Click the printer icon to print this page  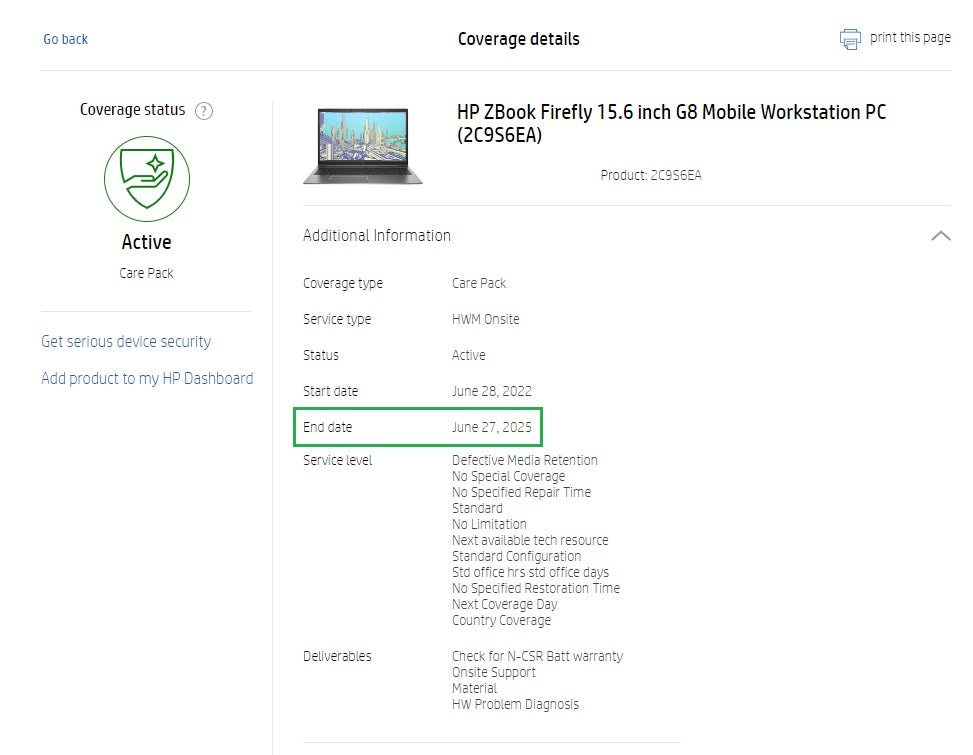click(849, 38)
